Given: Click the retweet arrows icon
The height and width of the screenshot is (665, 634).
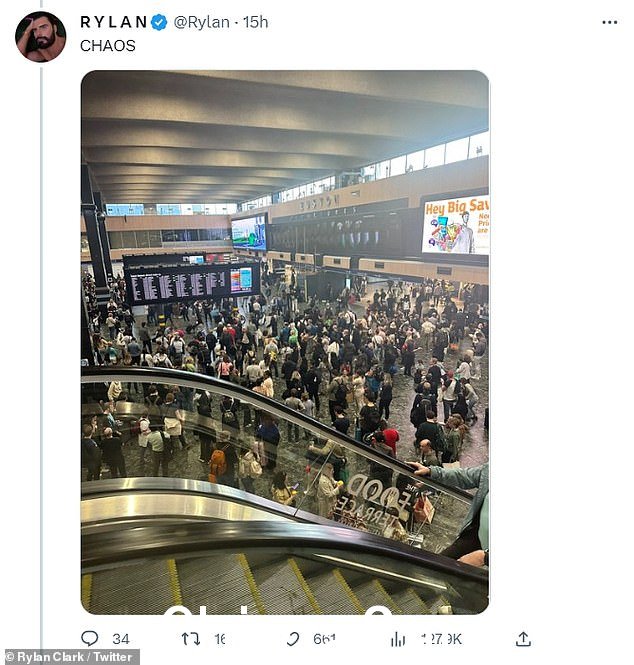Looking at the screenshot, I should [190, 639].
